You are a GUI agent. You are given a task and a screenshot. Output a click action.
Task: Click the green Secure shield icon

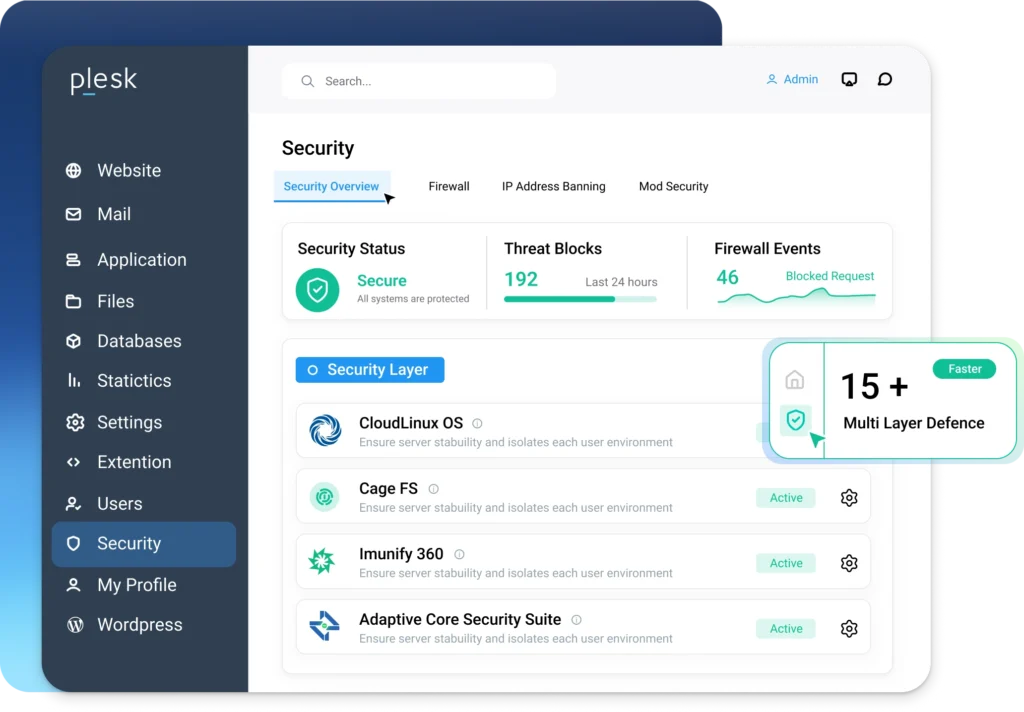(x=317, y=290)
